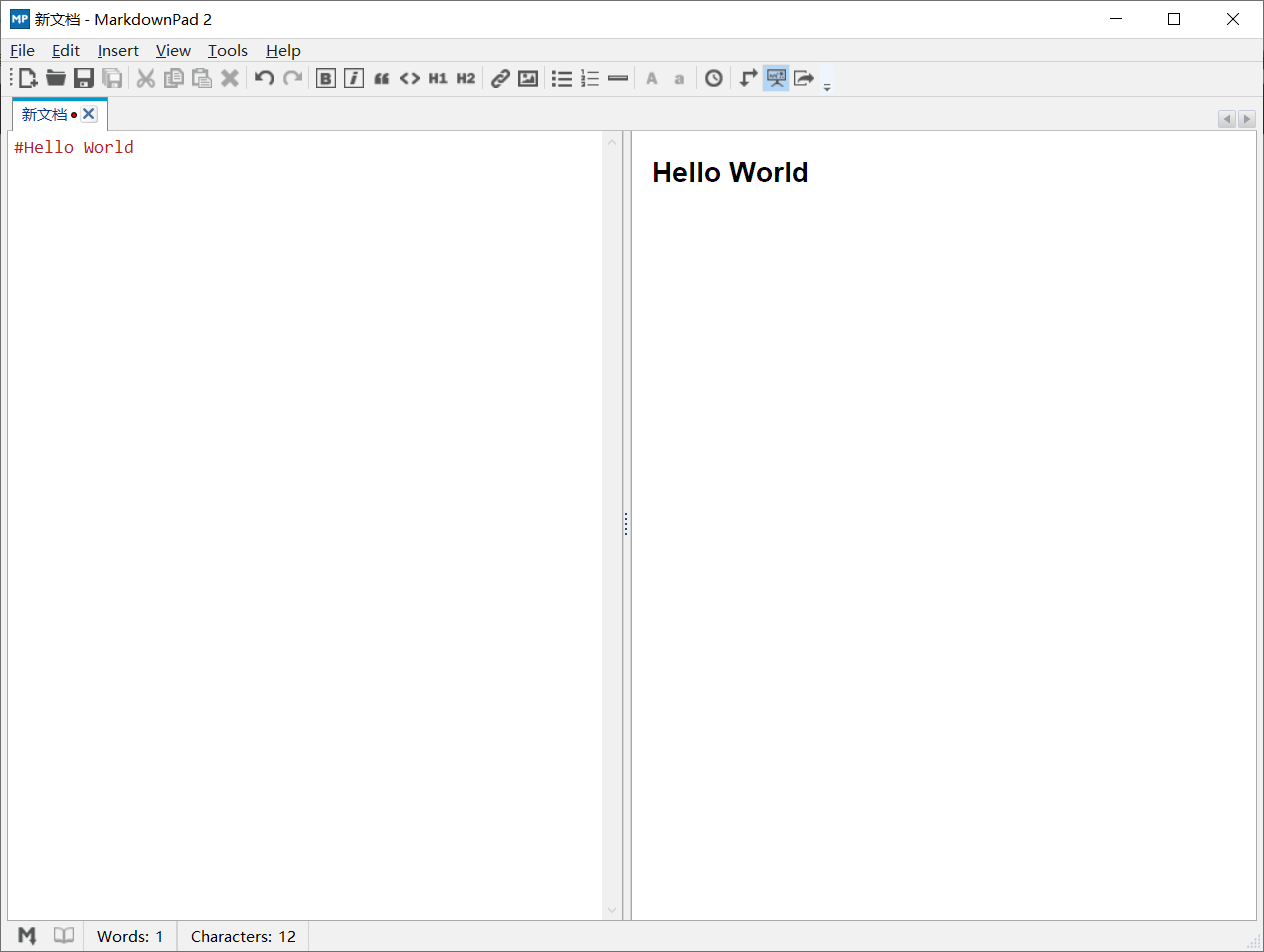Click the editor scrollbar up arrow
This screenshot has height=952, width=1264.
pos(613,142)
